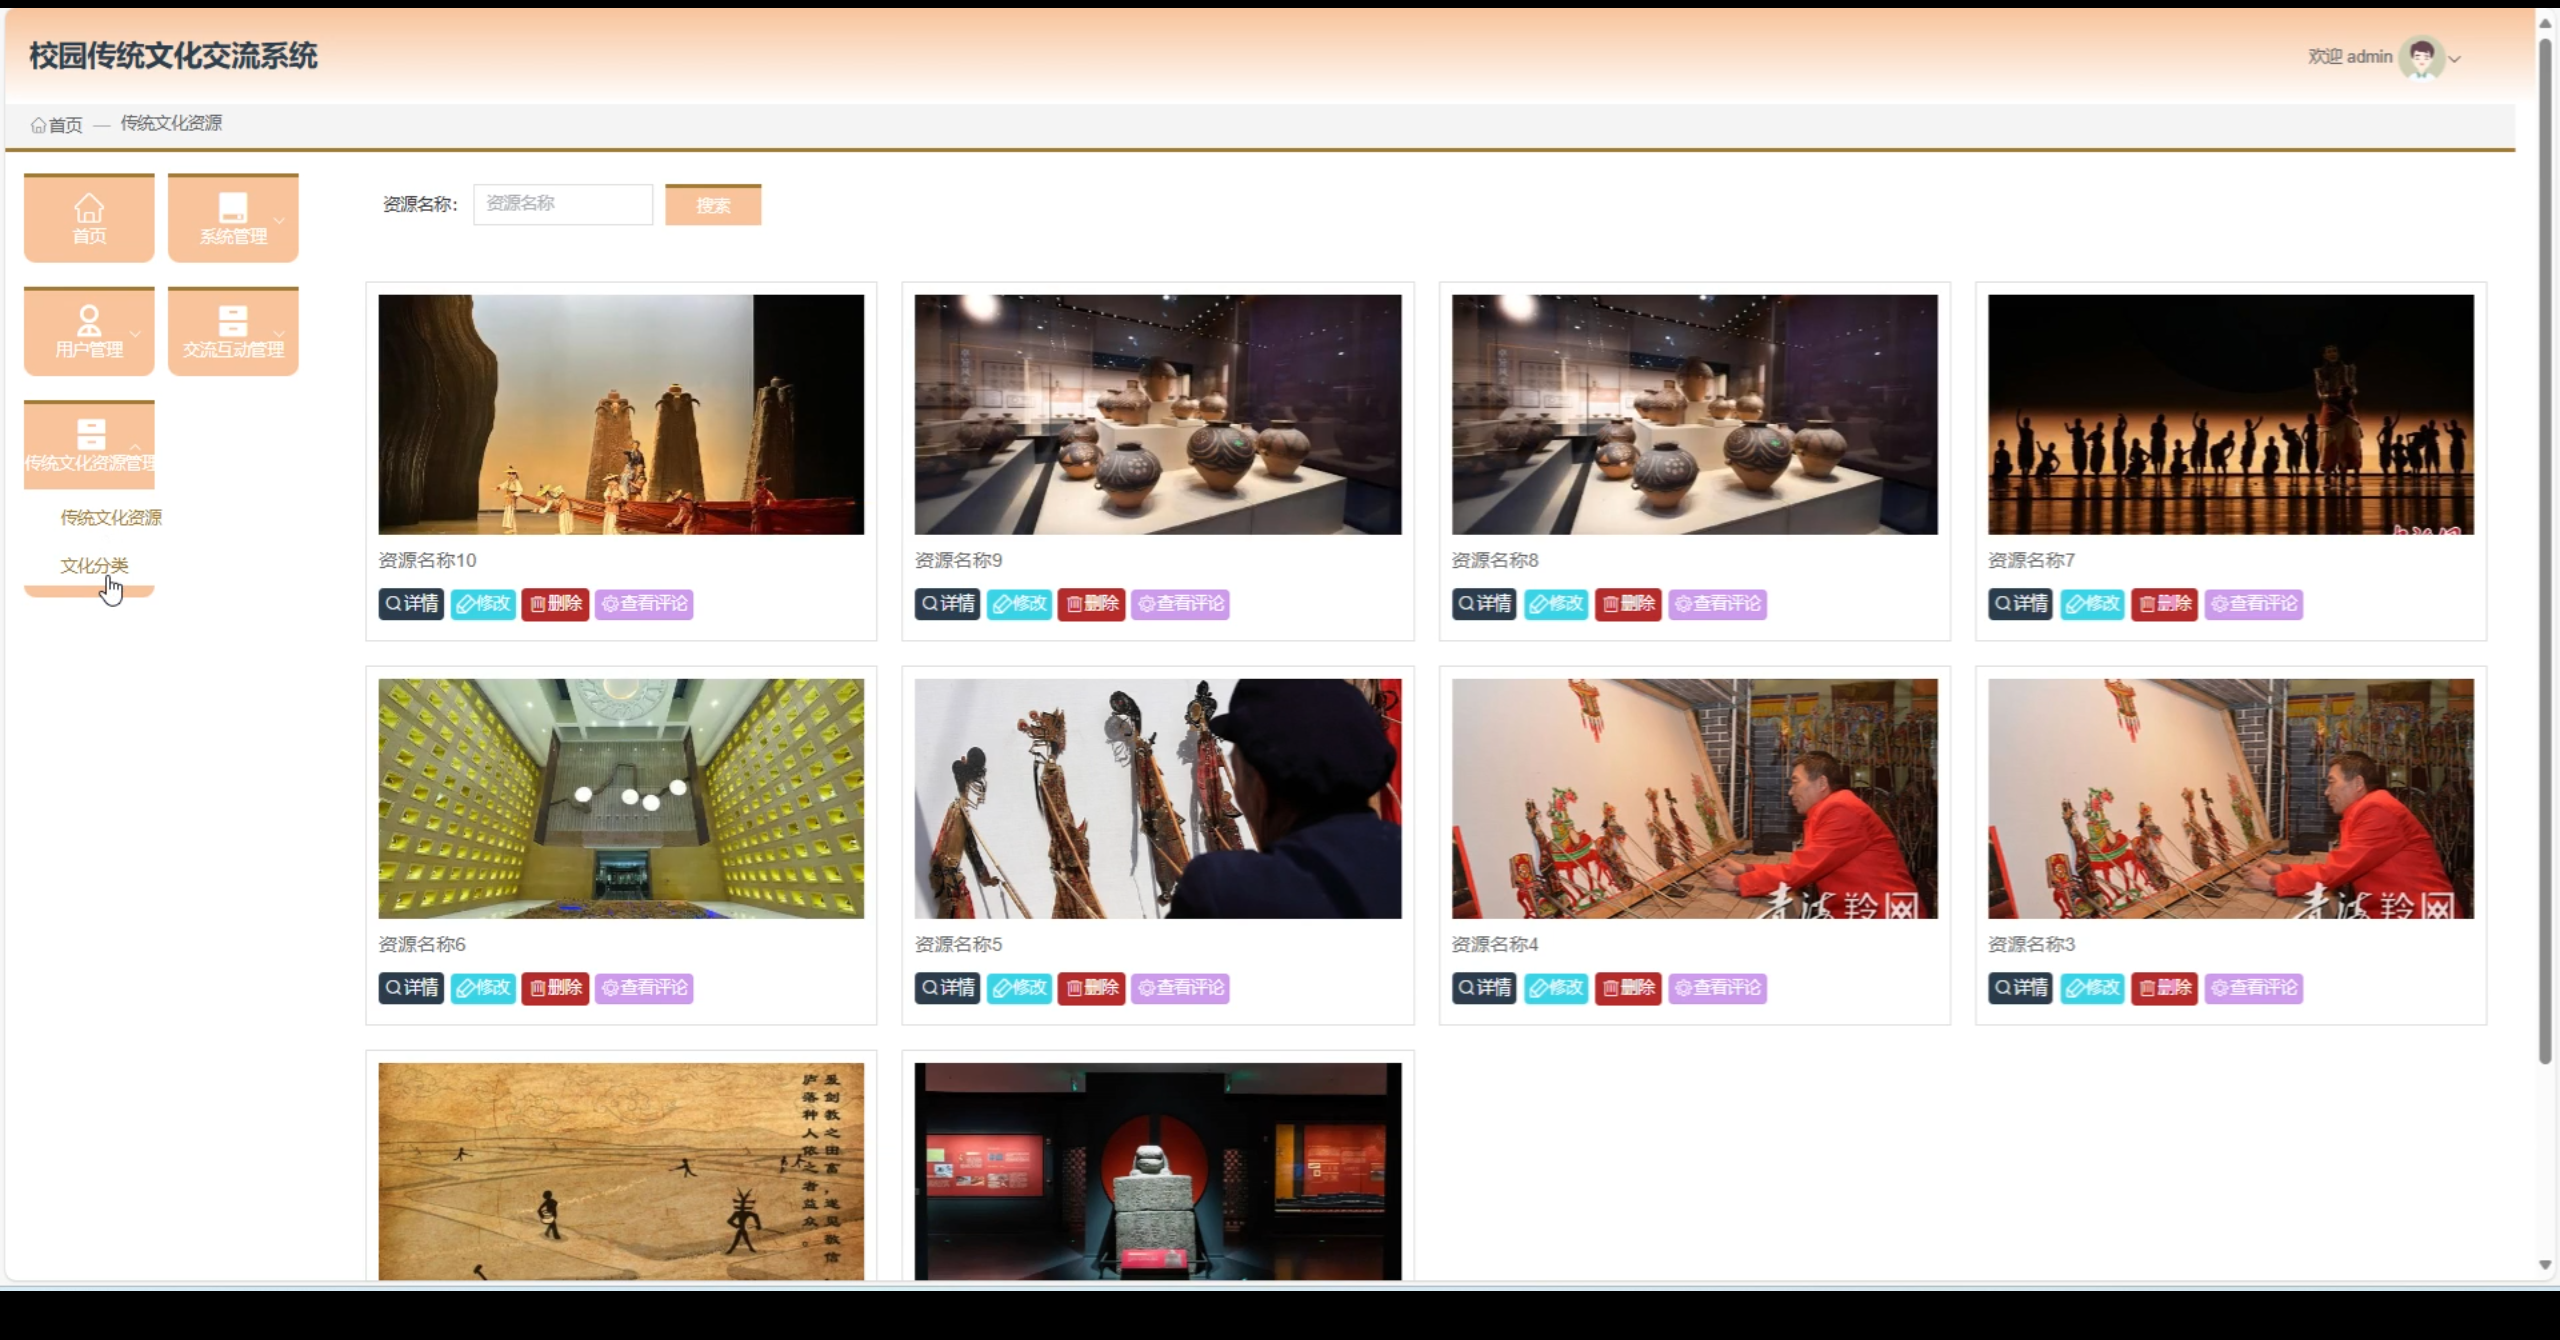
Task: Expand the admin account dropdown arrow
Action: 2454,59
